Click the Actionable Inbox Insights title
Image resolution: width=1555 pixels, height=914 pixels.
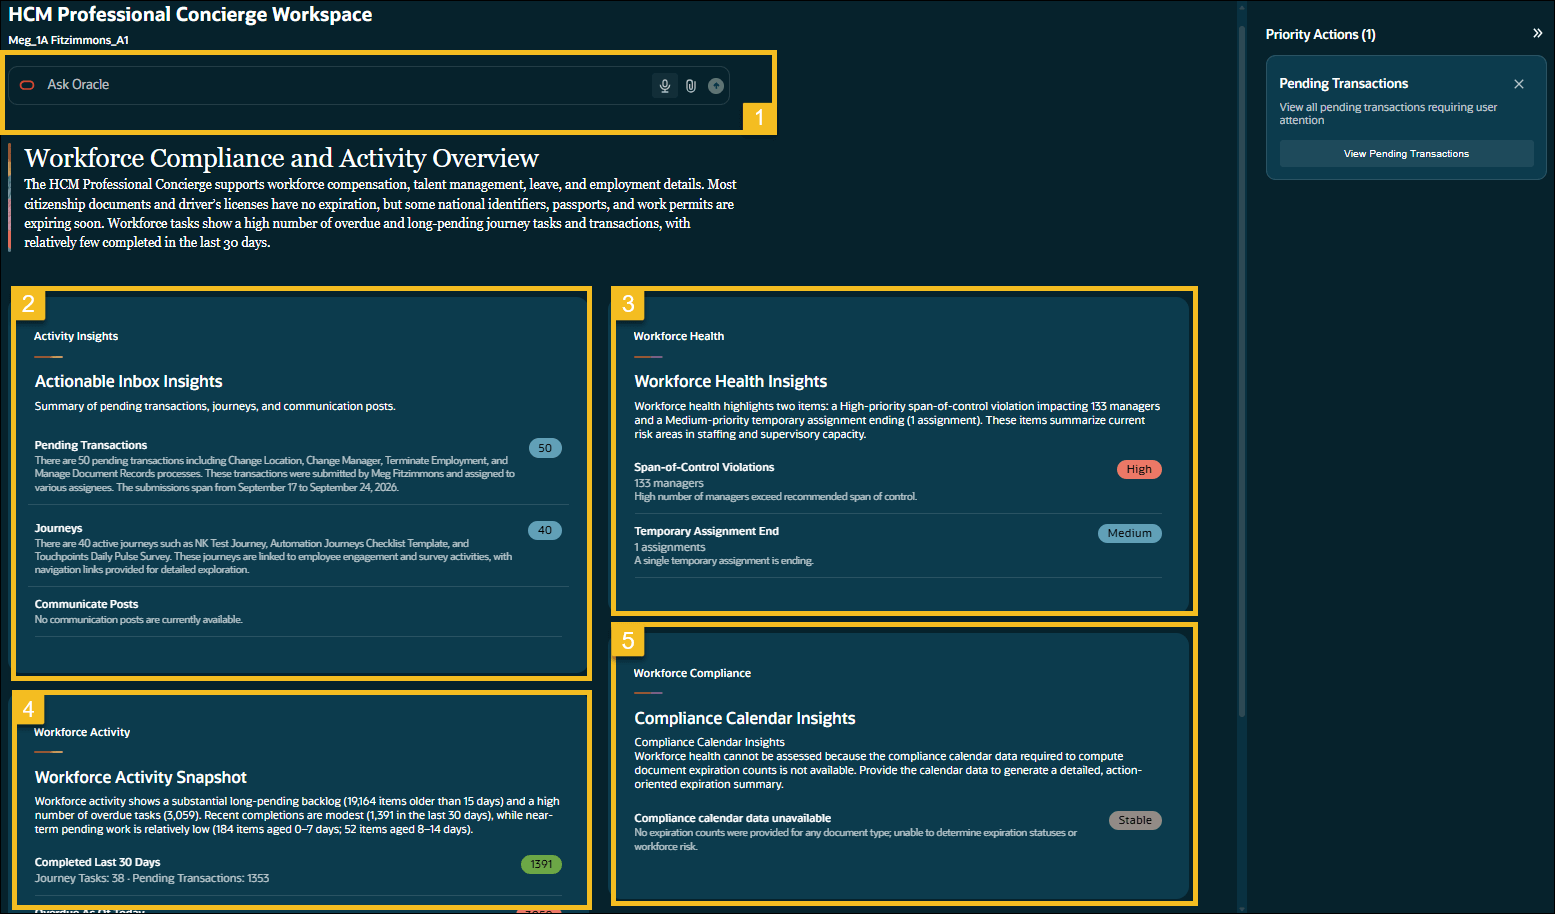(129, 381)
